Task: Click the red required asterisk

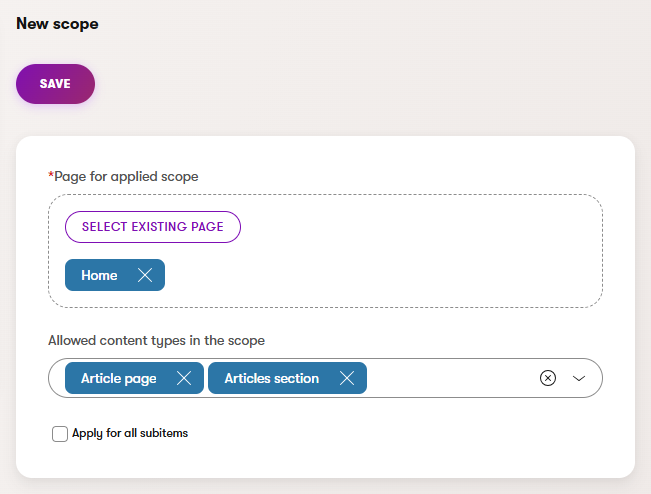Action: [x=51, y=175]
